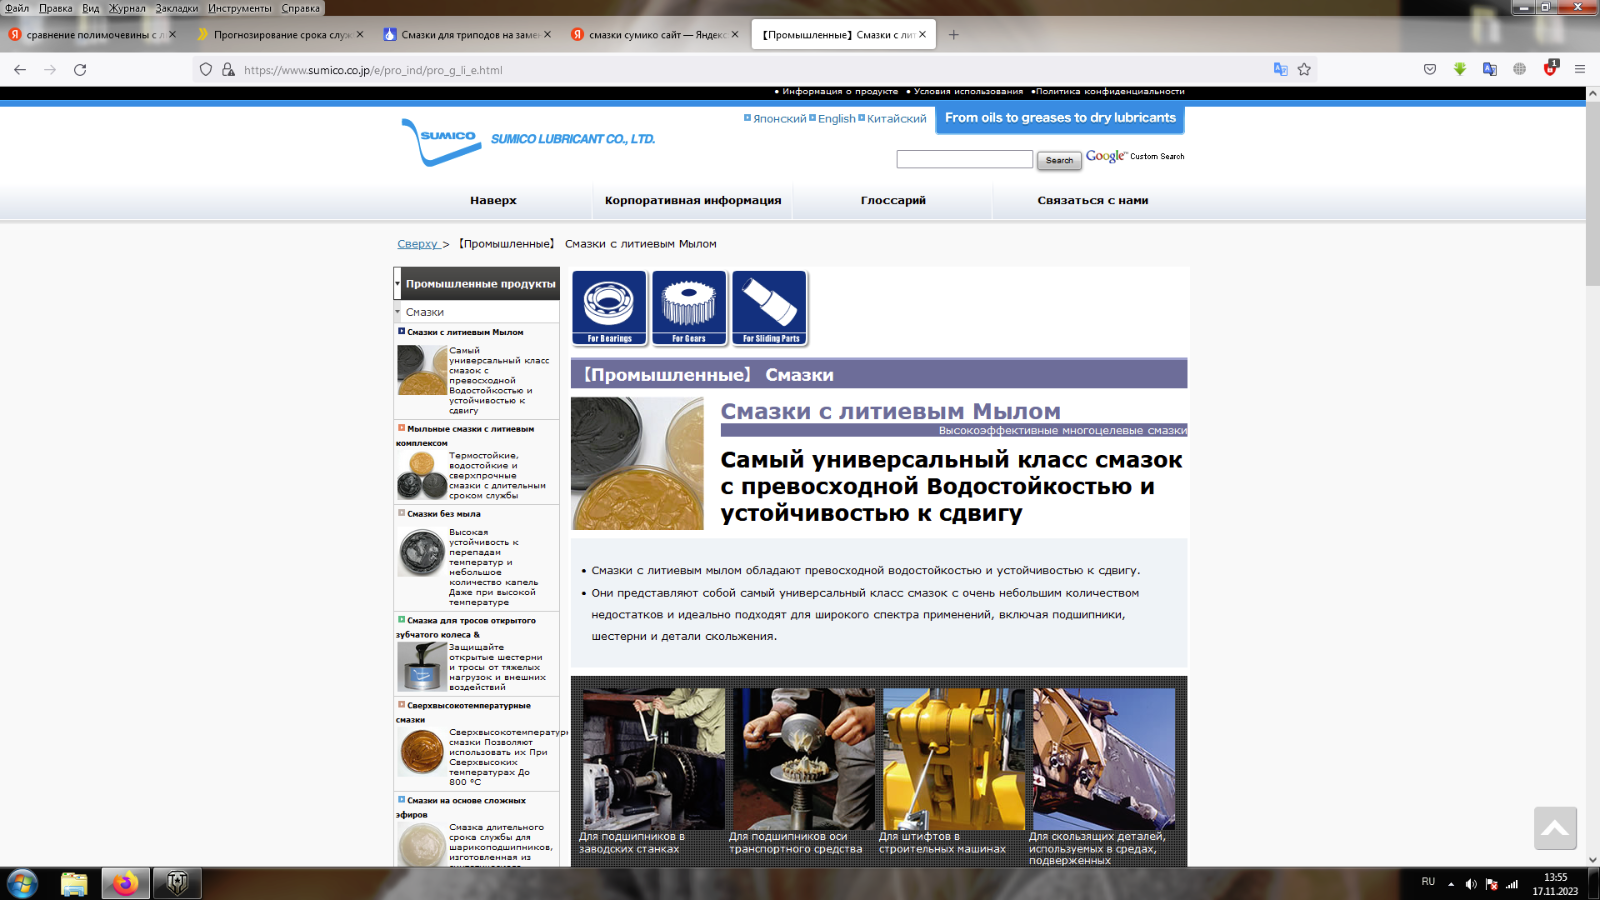Click the factory machine bearings photo
This screenshot has height=900, width=1600.
[653, 758]
